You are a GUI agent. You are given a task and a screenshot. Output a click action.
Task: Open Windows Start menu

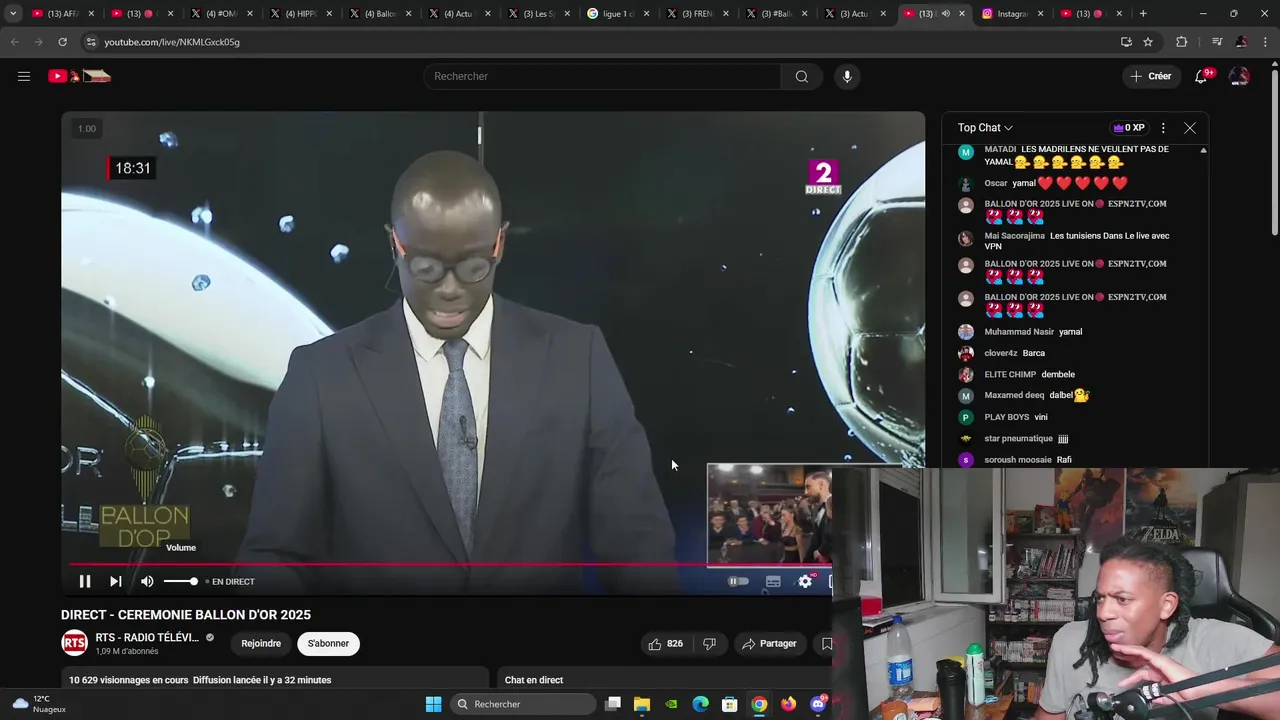(x=433, y=704)
